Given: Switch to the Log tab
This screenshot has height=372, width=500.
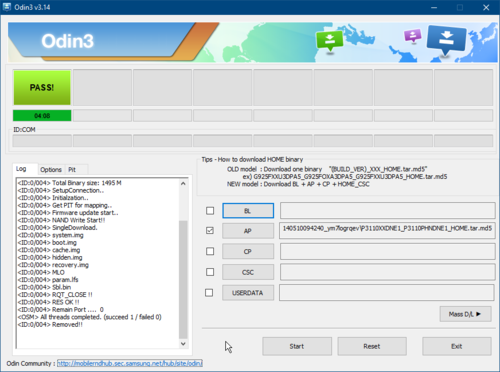Looking at the screenshot, I should (21, 169).
